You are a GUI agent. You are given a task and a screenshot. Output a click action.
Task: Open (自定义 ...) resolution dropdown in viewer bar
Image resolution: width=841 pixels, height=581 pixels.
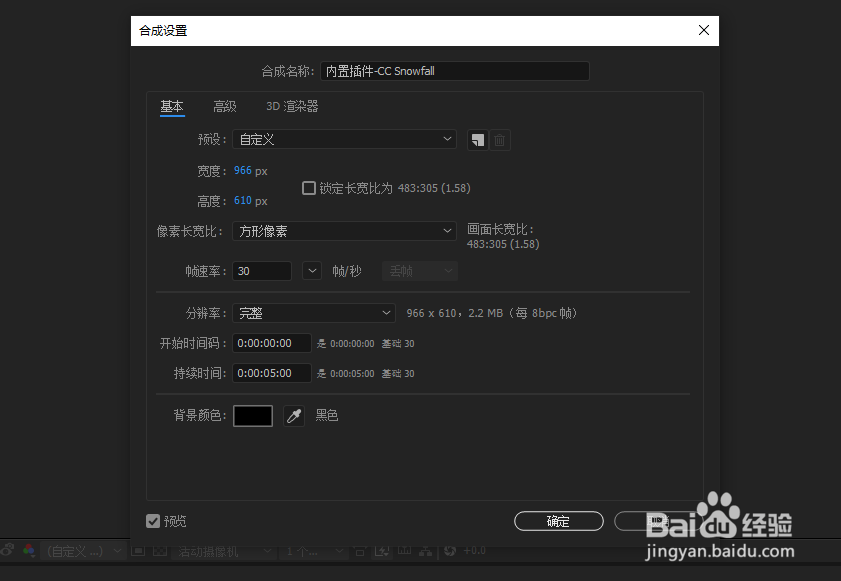[82, 551]
